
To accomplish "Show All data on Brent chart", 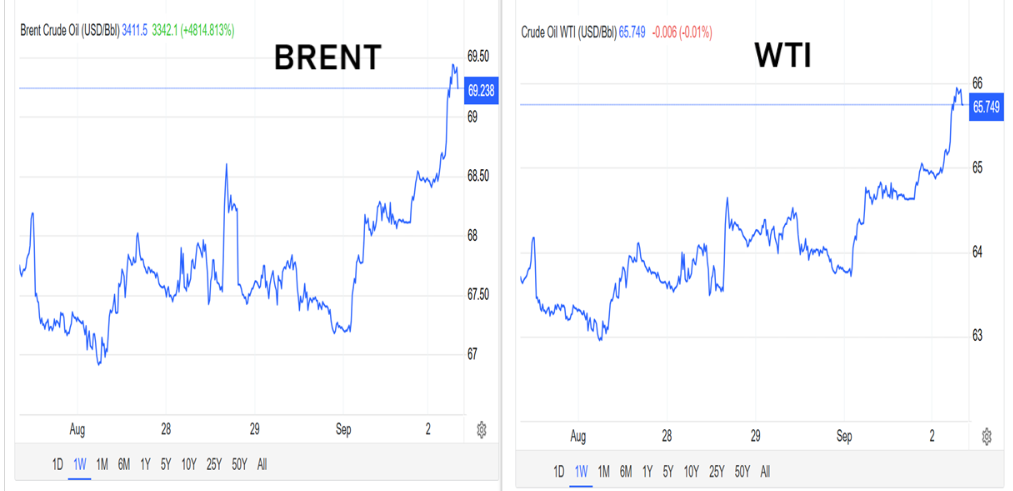I will click(x=262, y=464).
